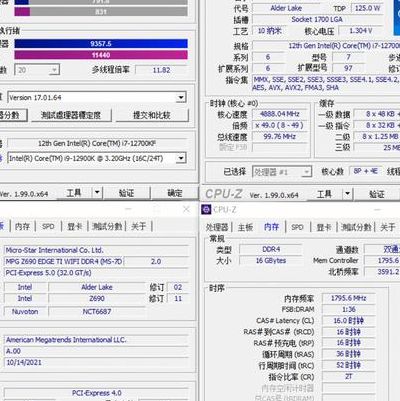Click the PCI-Express 5.0 (32.0 GT/s) field
400x401 pixels.
[97, 273]
